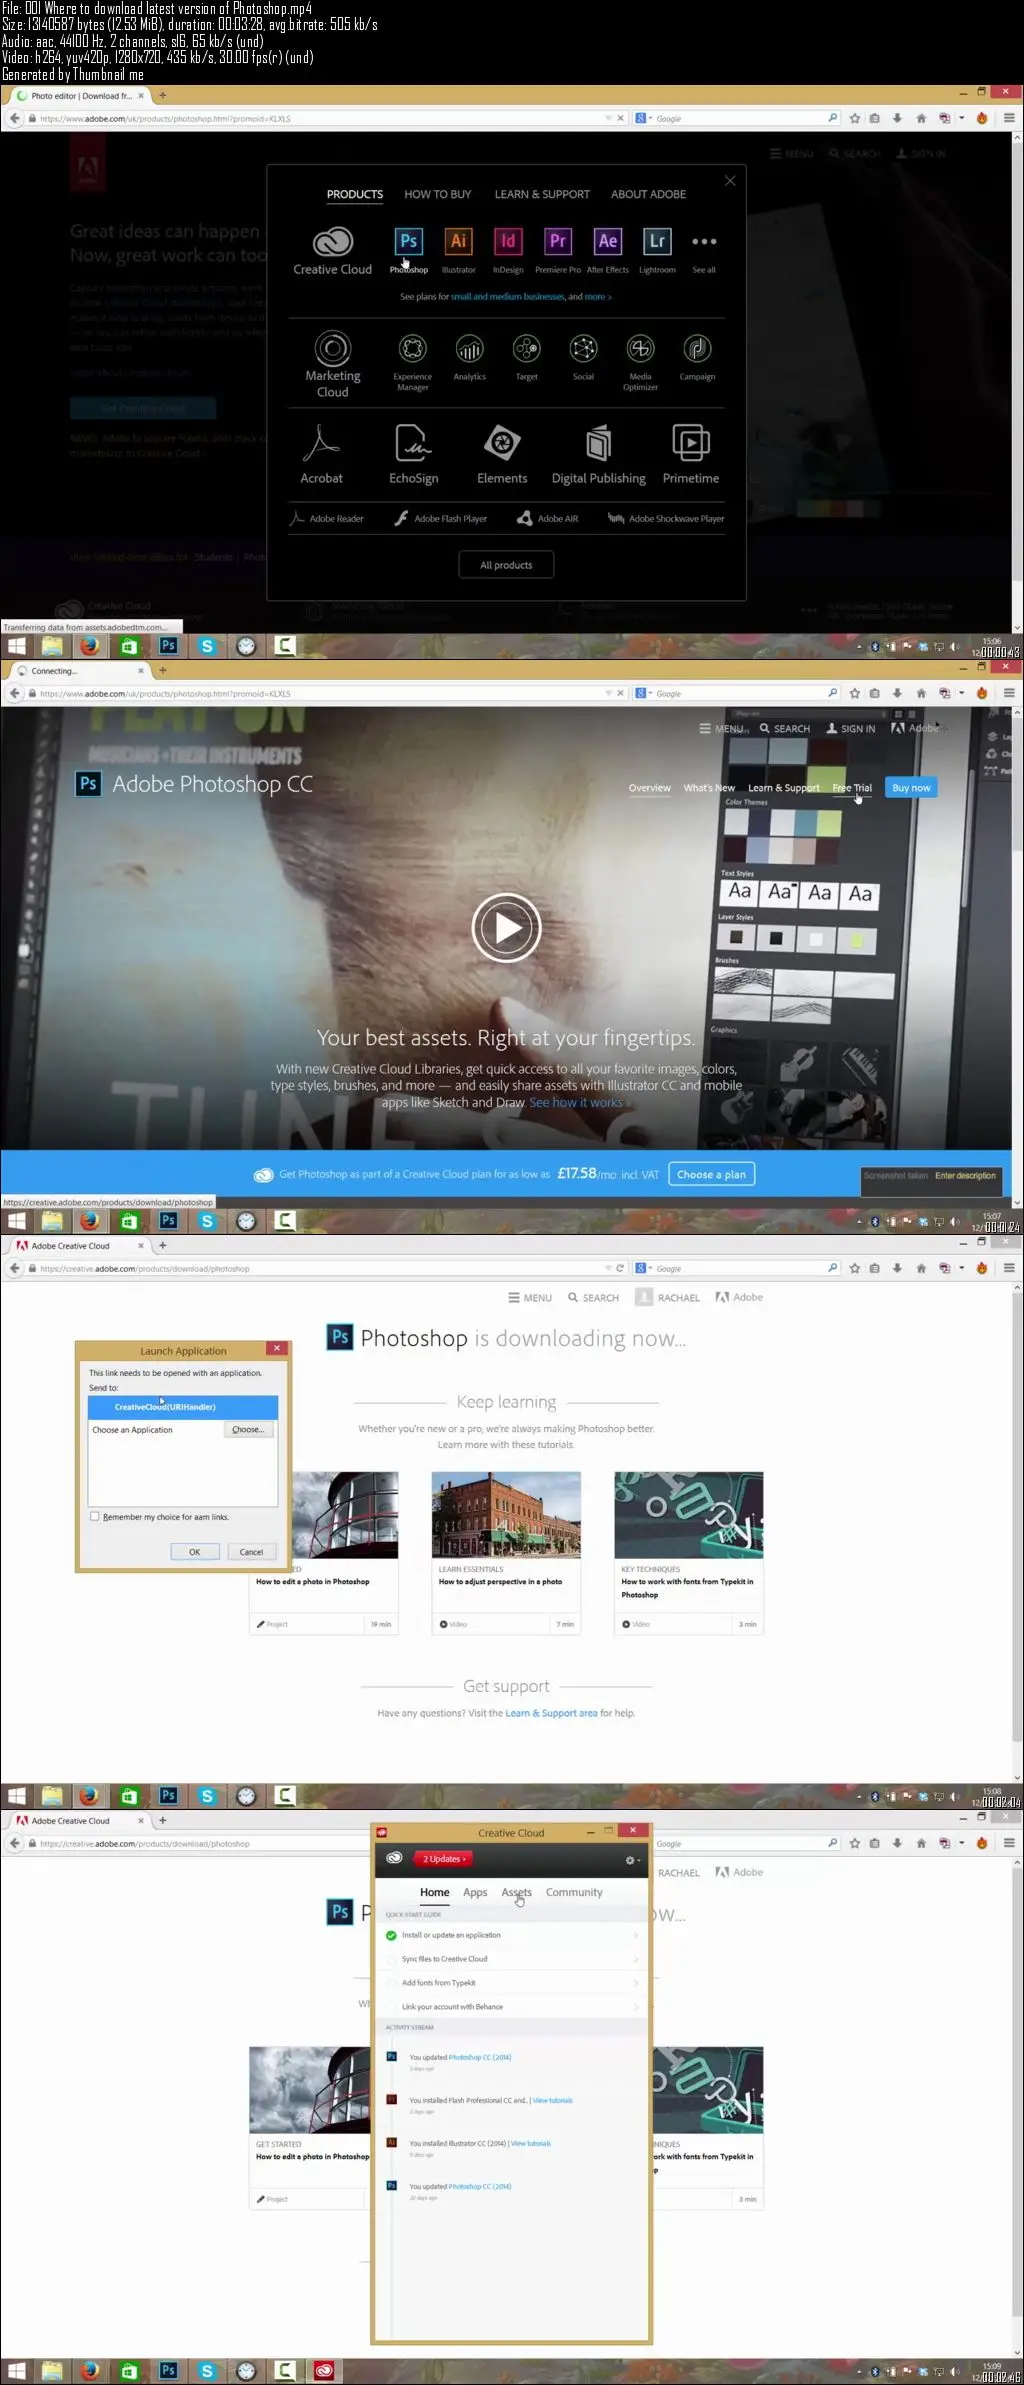Open Marketing Cloud icon in Products menu
The image size is (1024, 2385).
(x=333, y=348)
